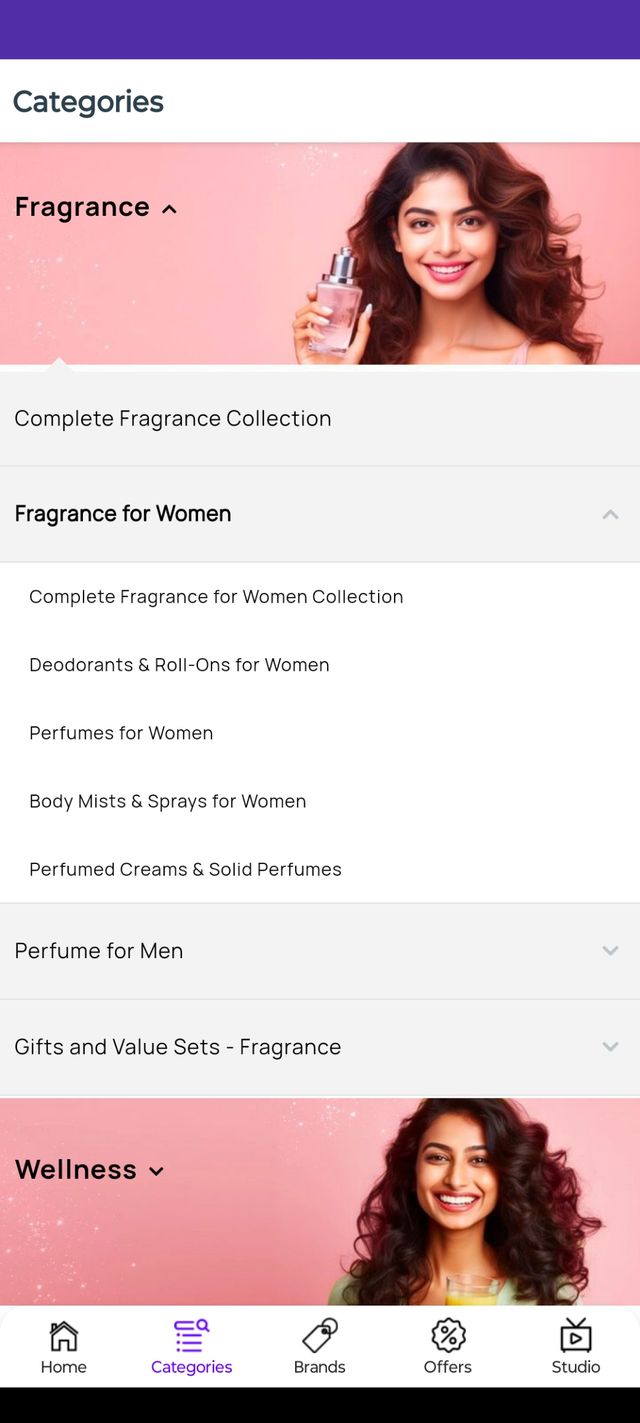This screenshot has height=1423, width=640.
Task: Open Complete Fragrance Collection
Action: click(x=320, y=418)
